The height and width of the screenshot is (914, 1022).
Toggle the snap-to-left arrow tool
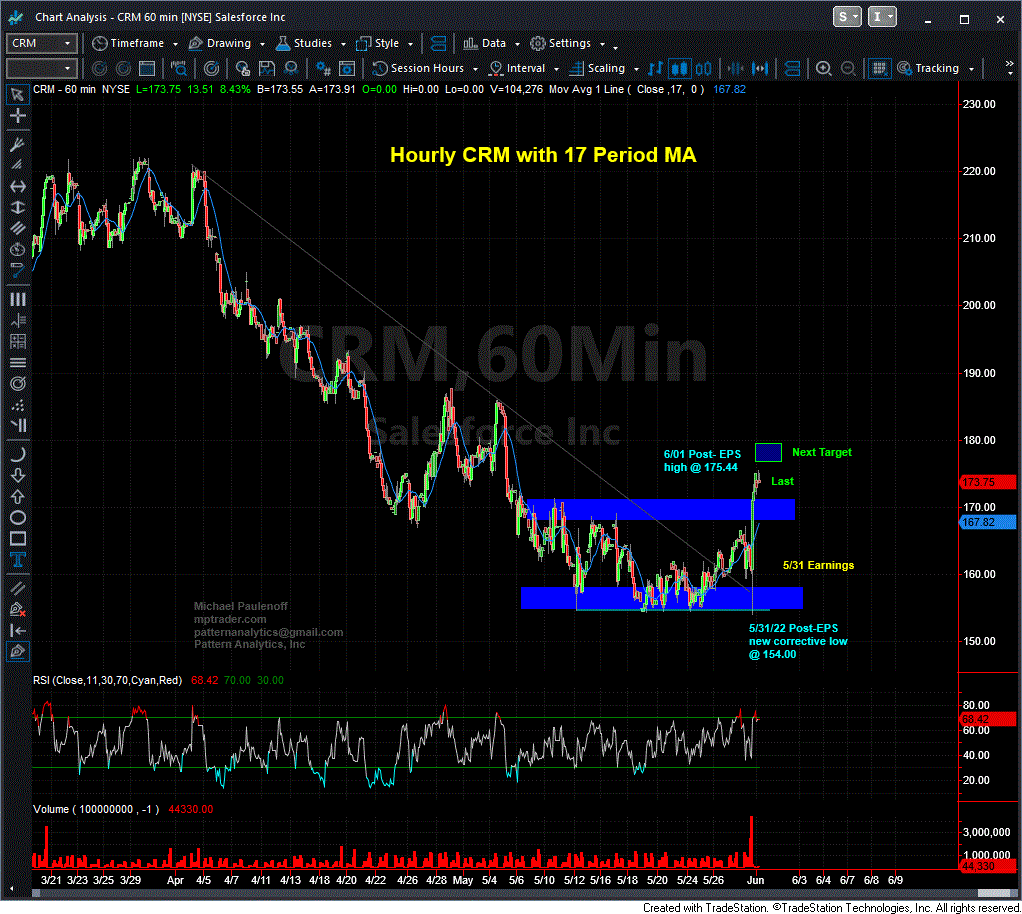(x=18, y=630)
